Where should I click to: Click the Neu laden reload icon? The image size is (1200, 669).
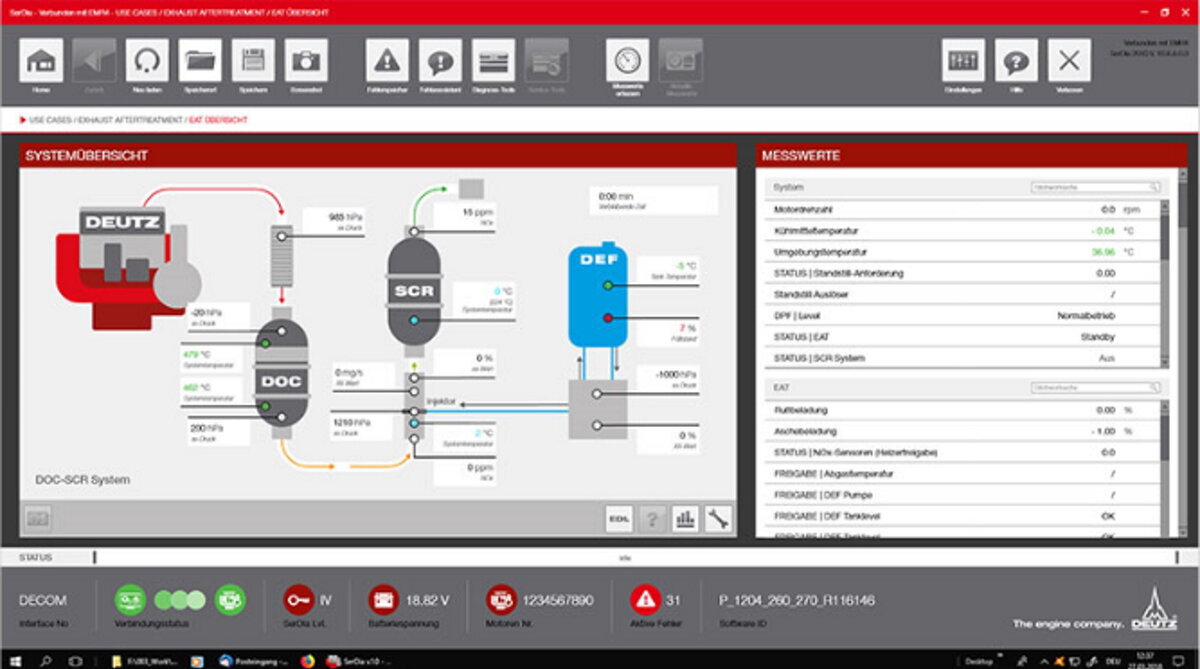(147, 60)
